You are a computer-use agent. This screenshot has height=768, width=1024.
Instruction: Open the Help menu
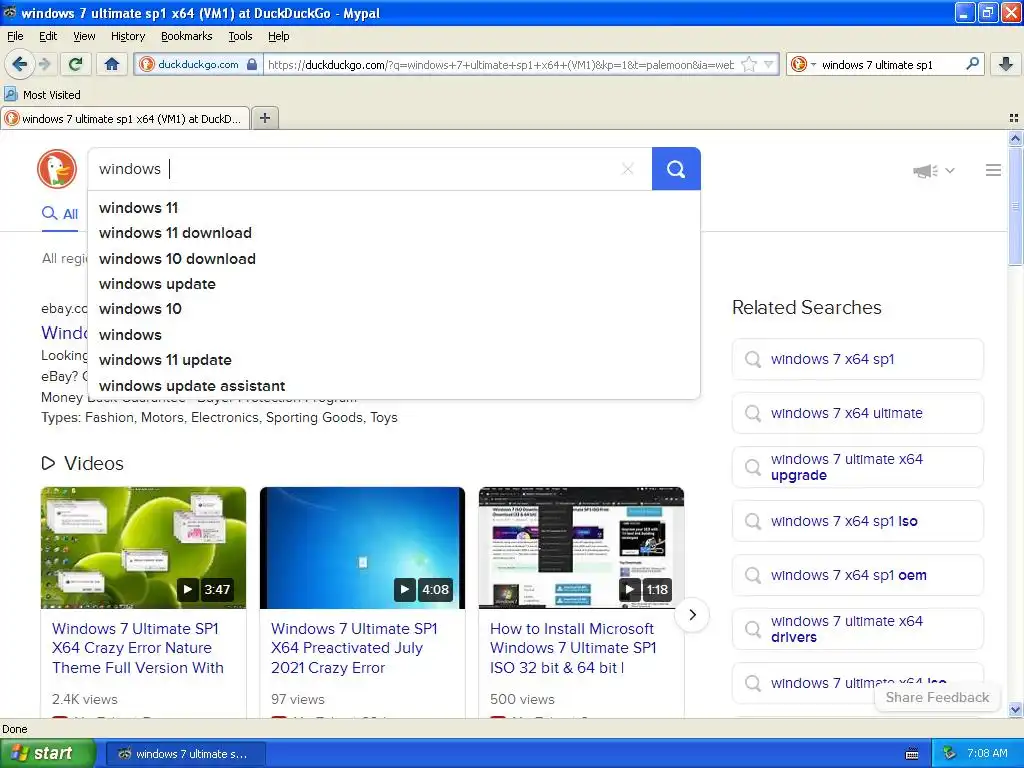coord(278,36)
